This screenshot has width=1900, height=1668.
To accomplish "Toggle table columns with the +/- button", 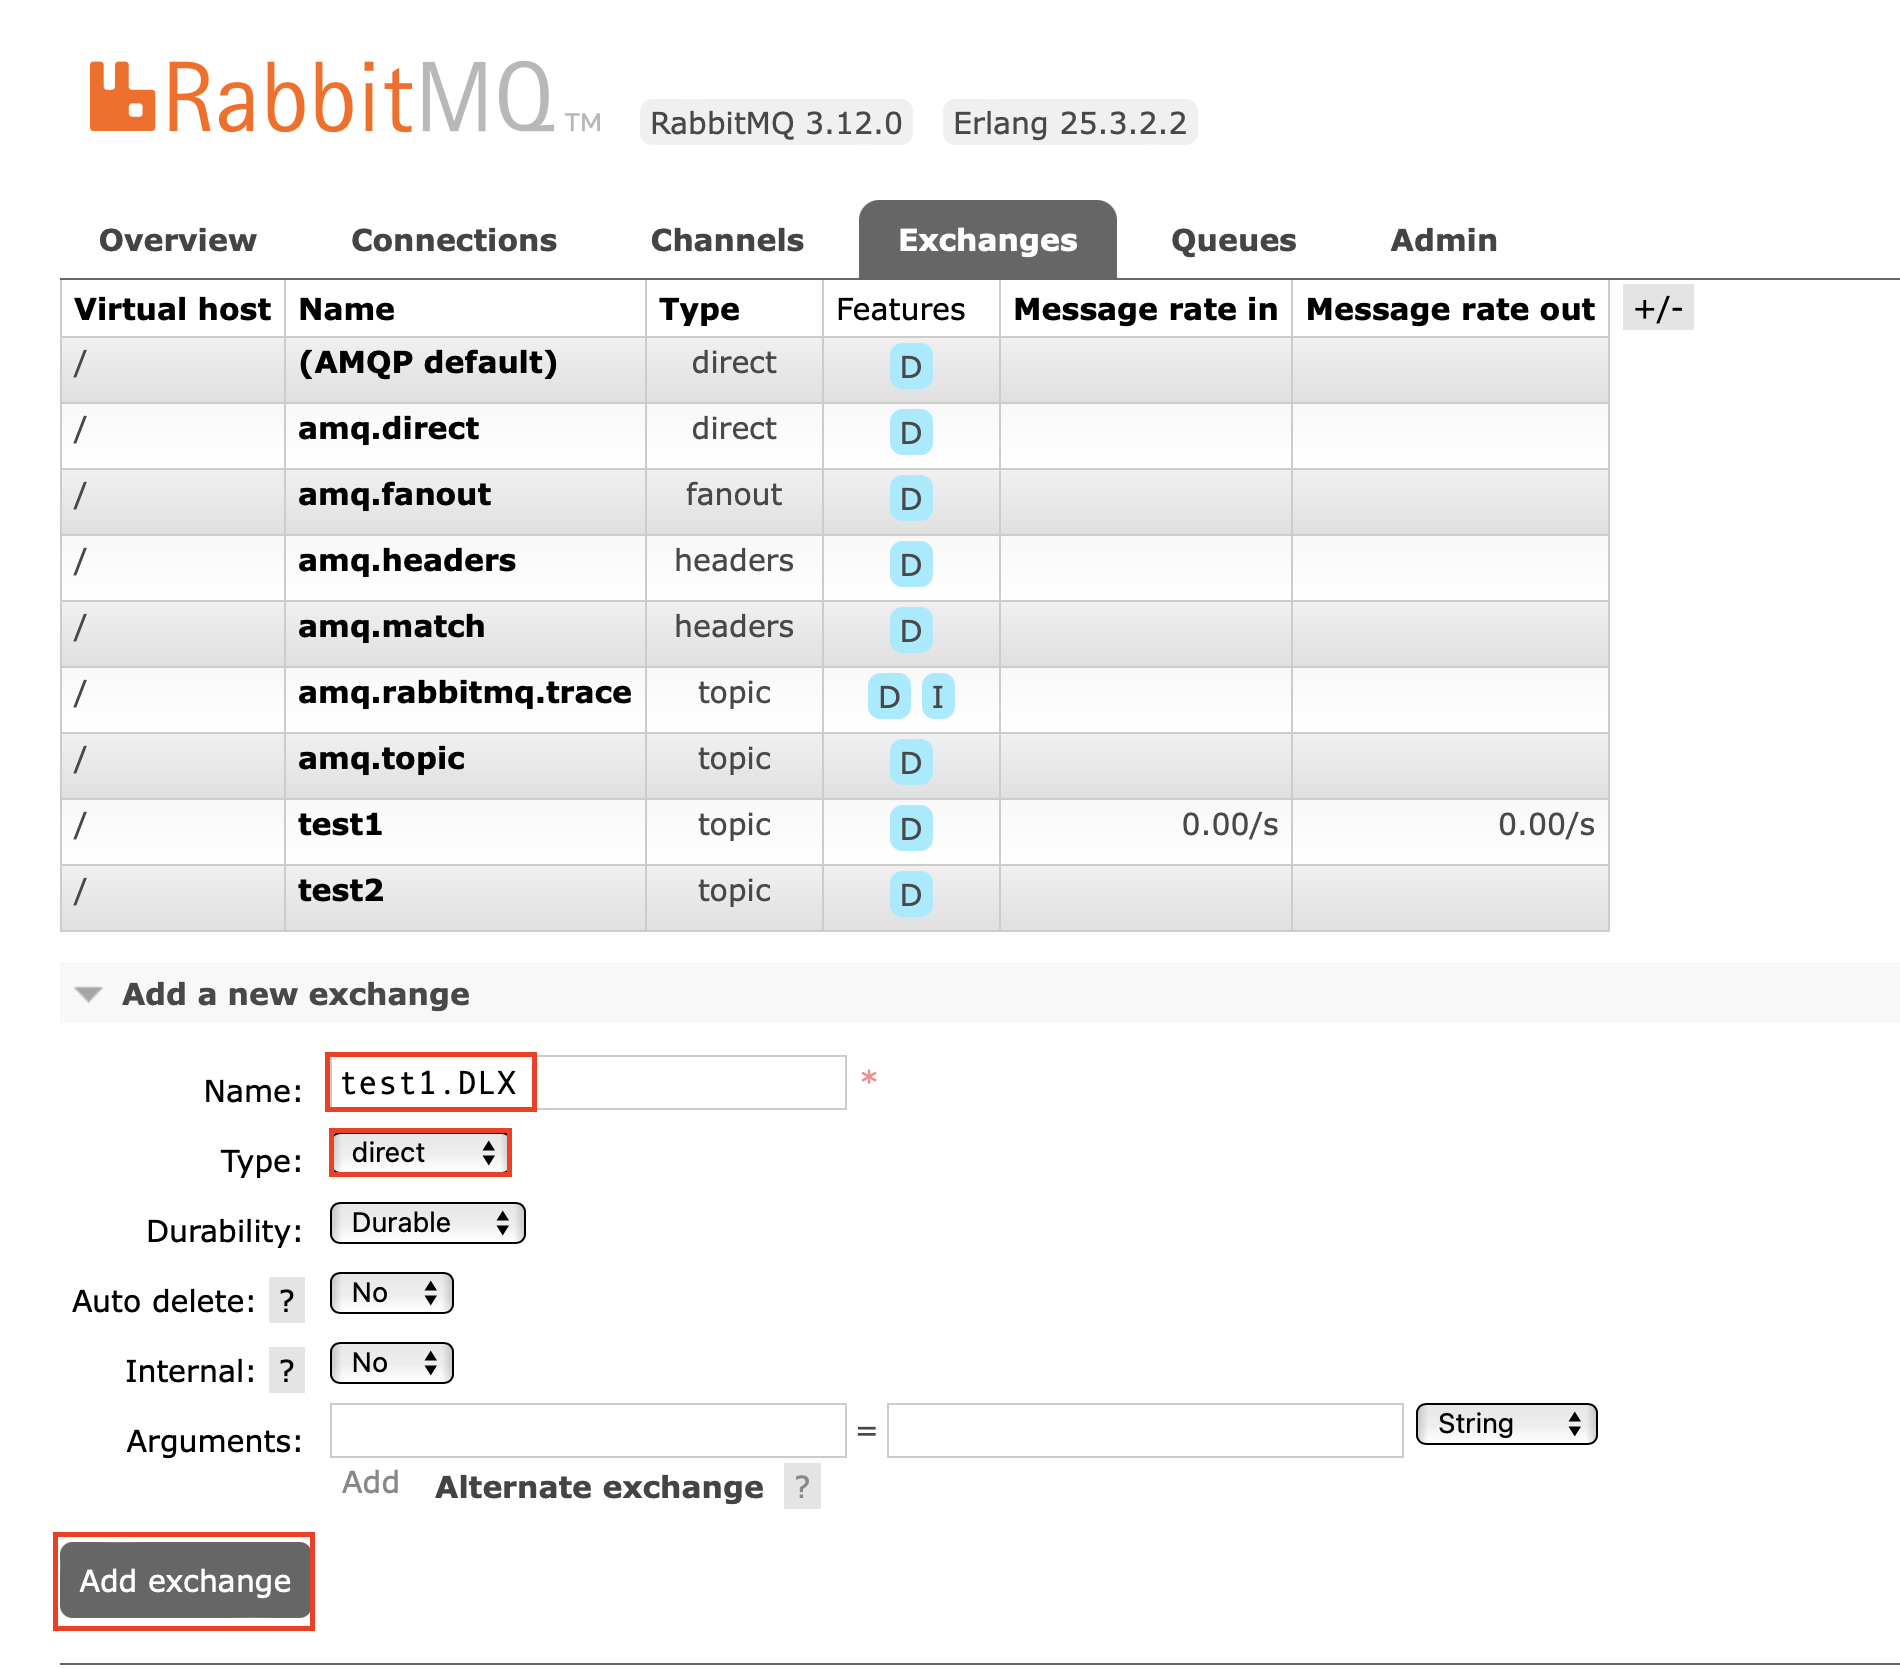I will (x=1658, y=308).
